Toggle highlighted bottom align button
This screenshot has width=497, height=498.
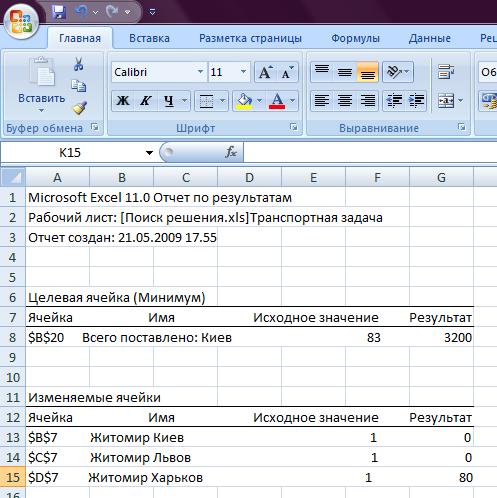368,72
